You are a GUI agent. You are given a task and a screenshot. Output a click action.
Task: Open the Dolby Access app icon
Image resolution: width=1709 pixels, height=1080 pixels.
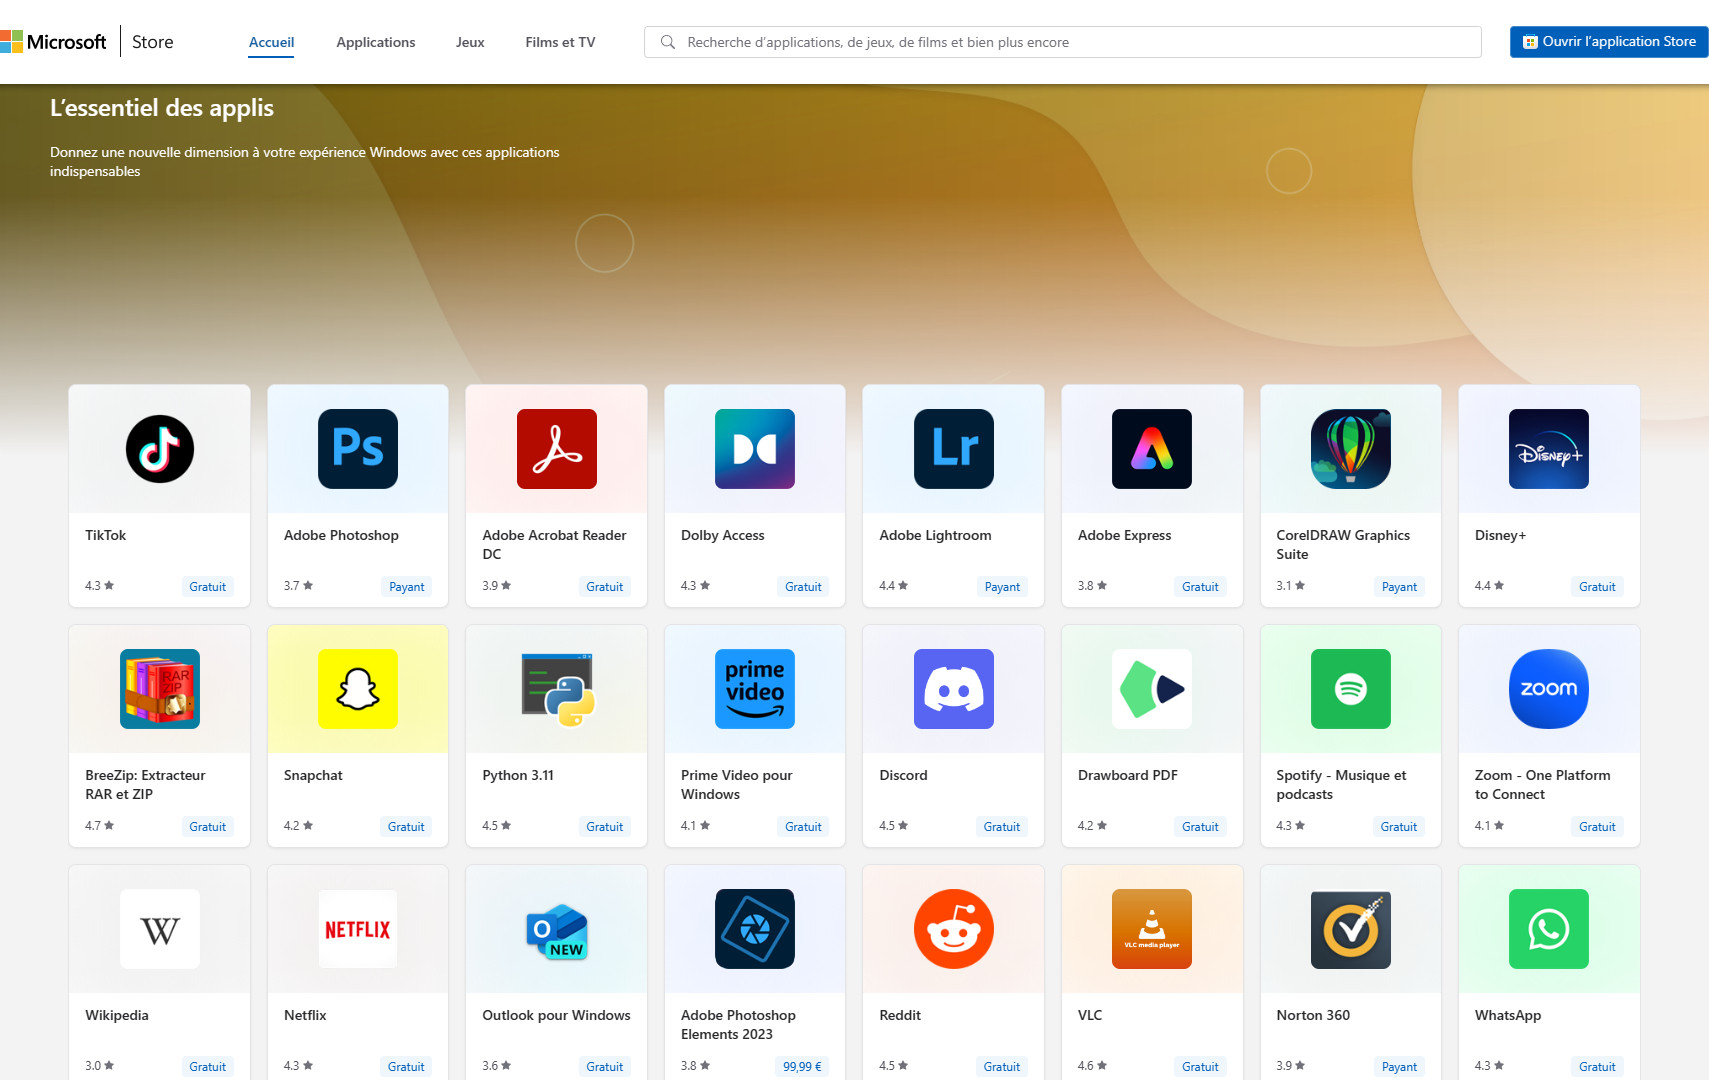point(755,449)
